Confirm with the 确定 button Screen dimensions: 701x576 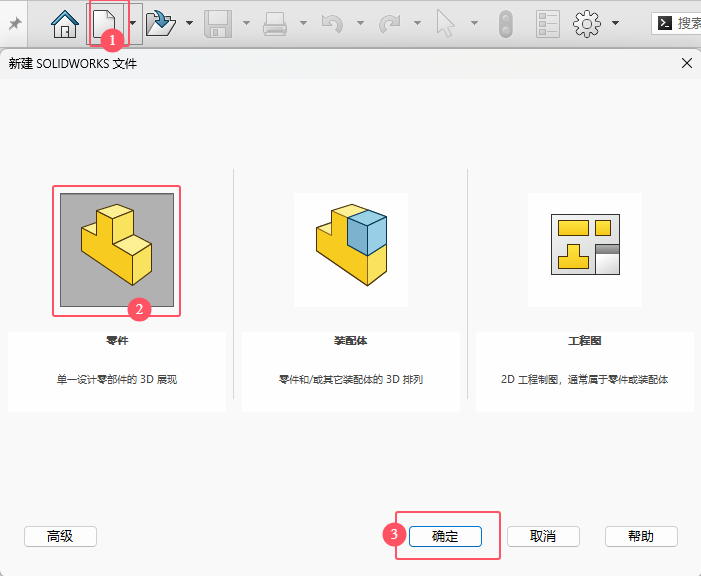445,536
